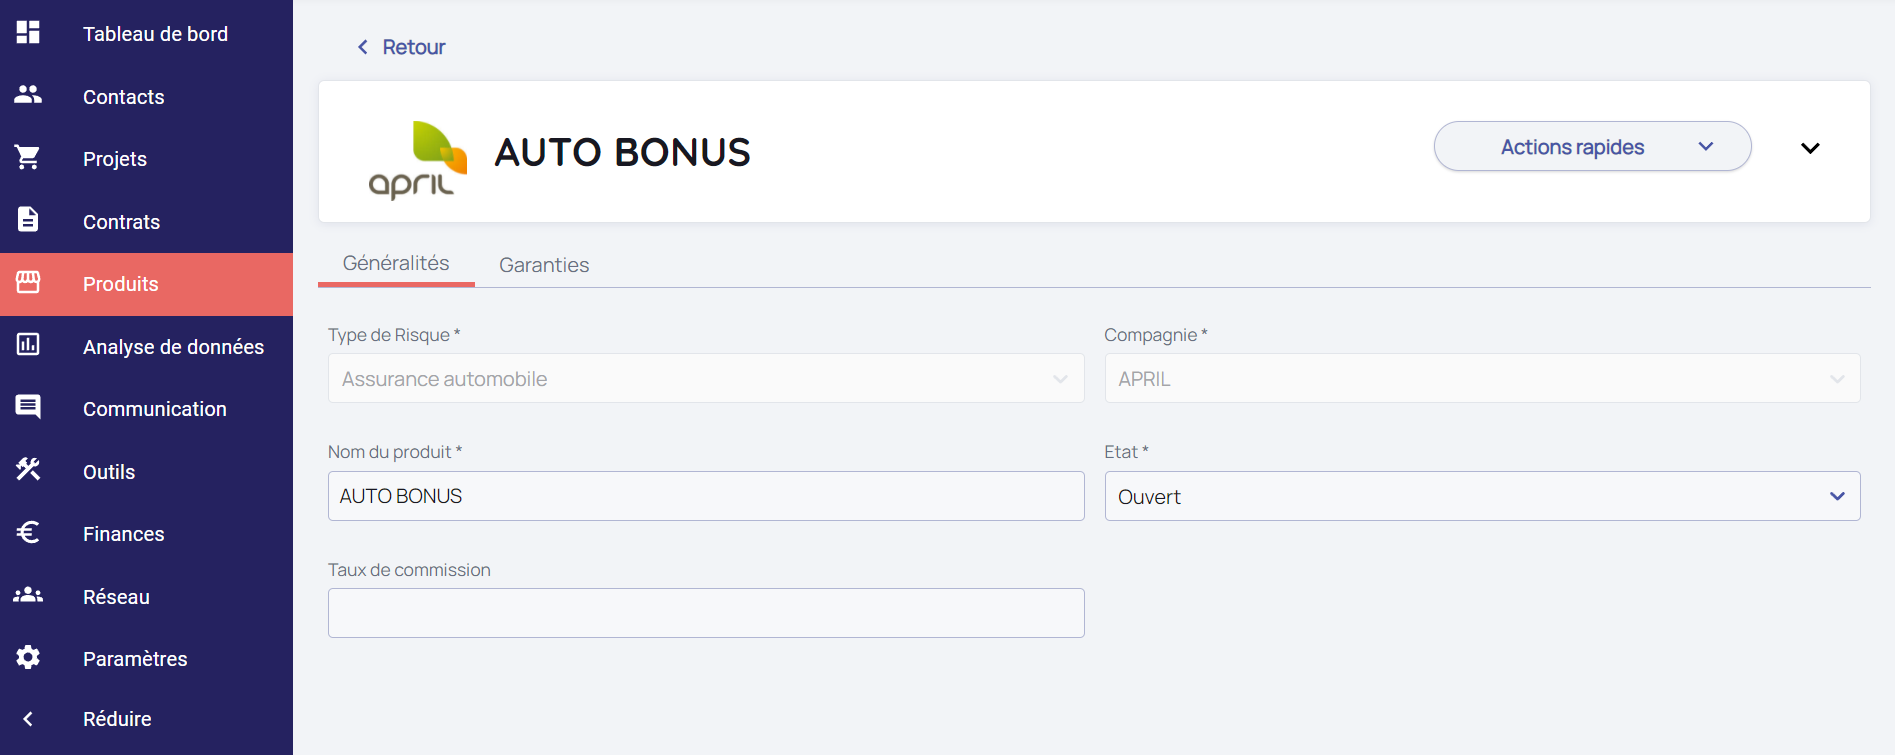Open Projets via the shopping cart icon
1895x755 pixels.
28,158
